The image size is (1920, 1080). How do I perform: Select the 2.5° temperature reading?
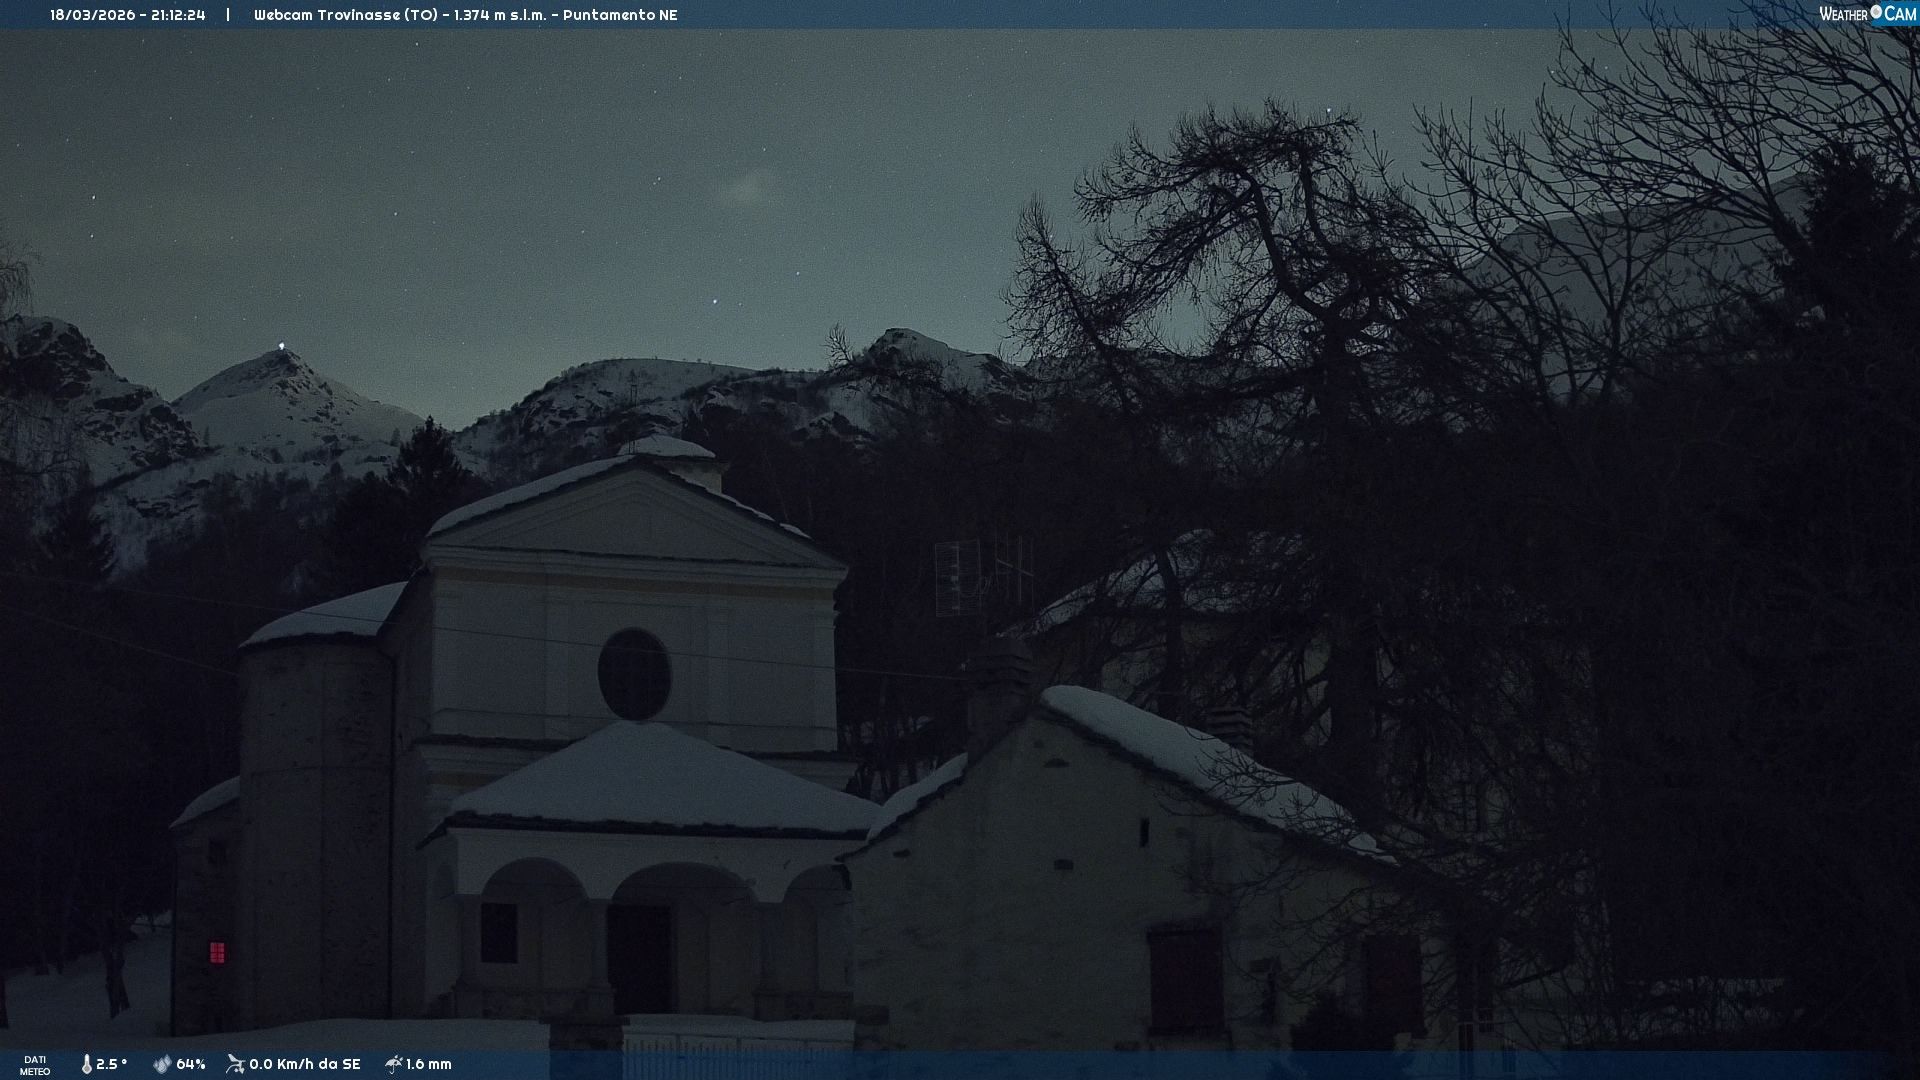tap(112, 1064)
